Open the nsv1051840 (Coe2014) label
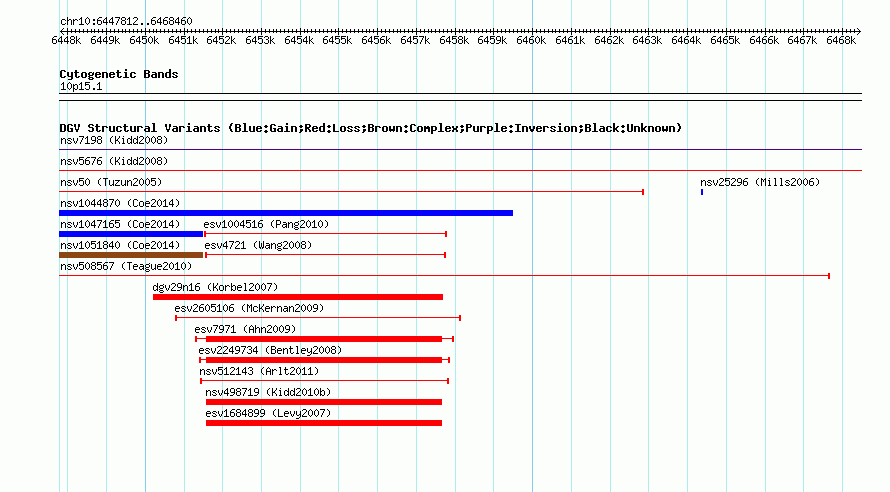The width and height of the screenshot is (890, 492). coord(120,245)
